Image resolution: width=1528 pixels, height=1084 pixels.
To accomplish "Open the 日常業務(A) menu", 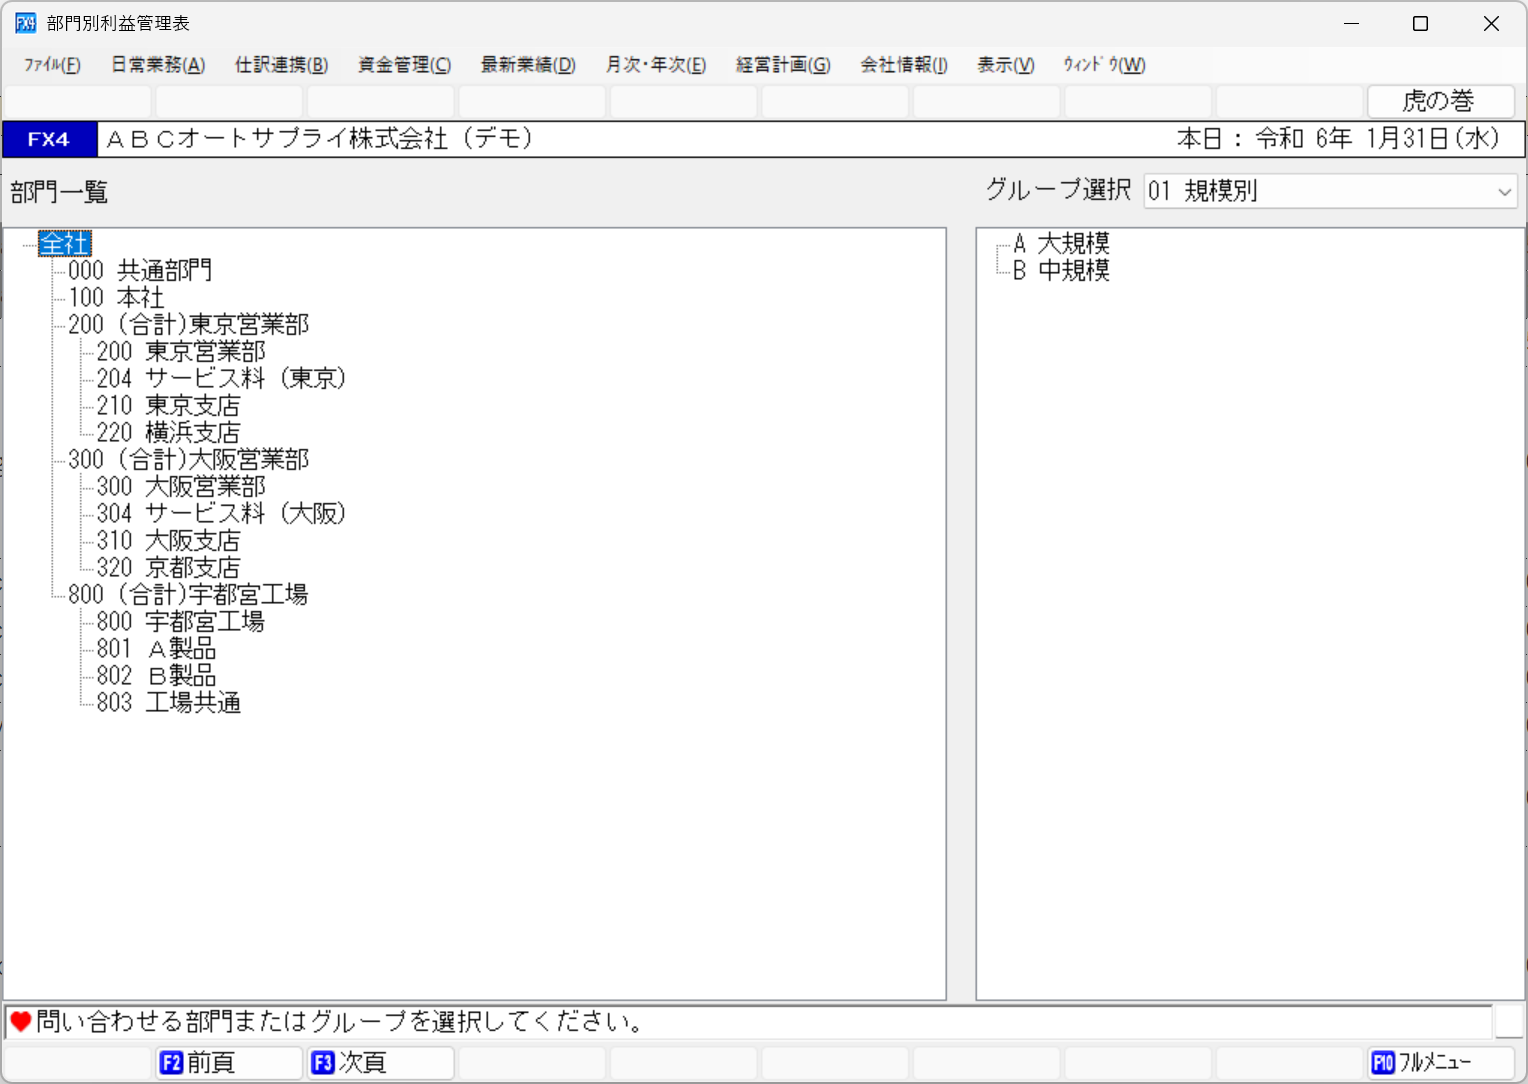I will click(x=157, y=65).
